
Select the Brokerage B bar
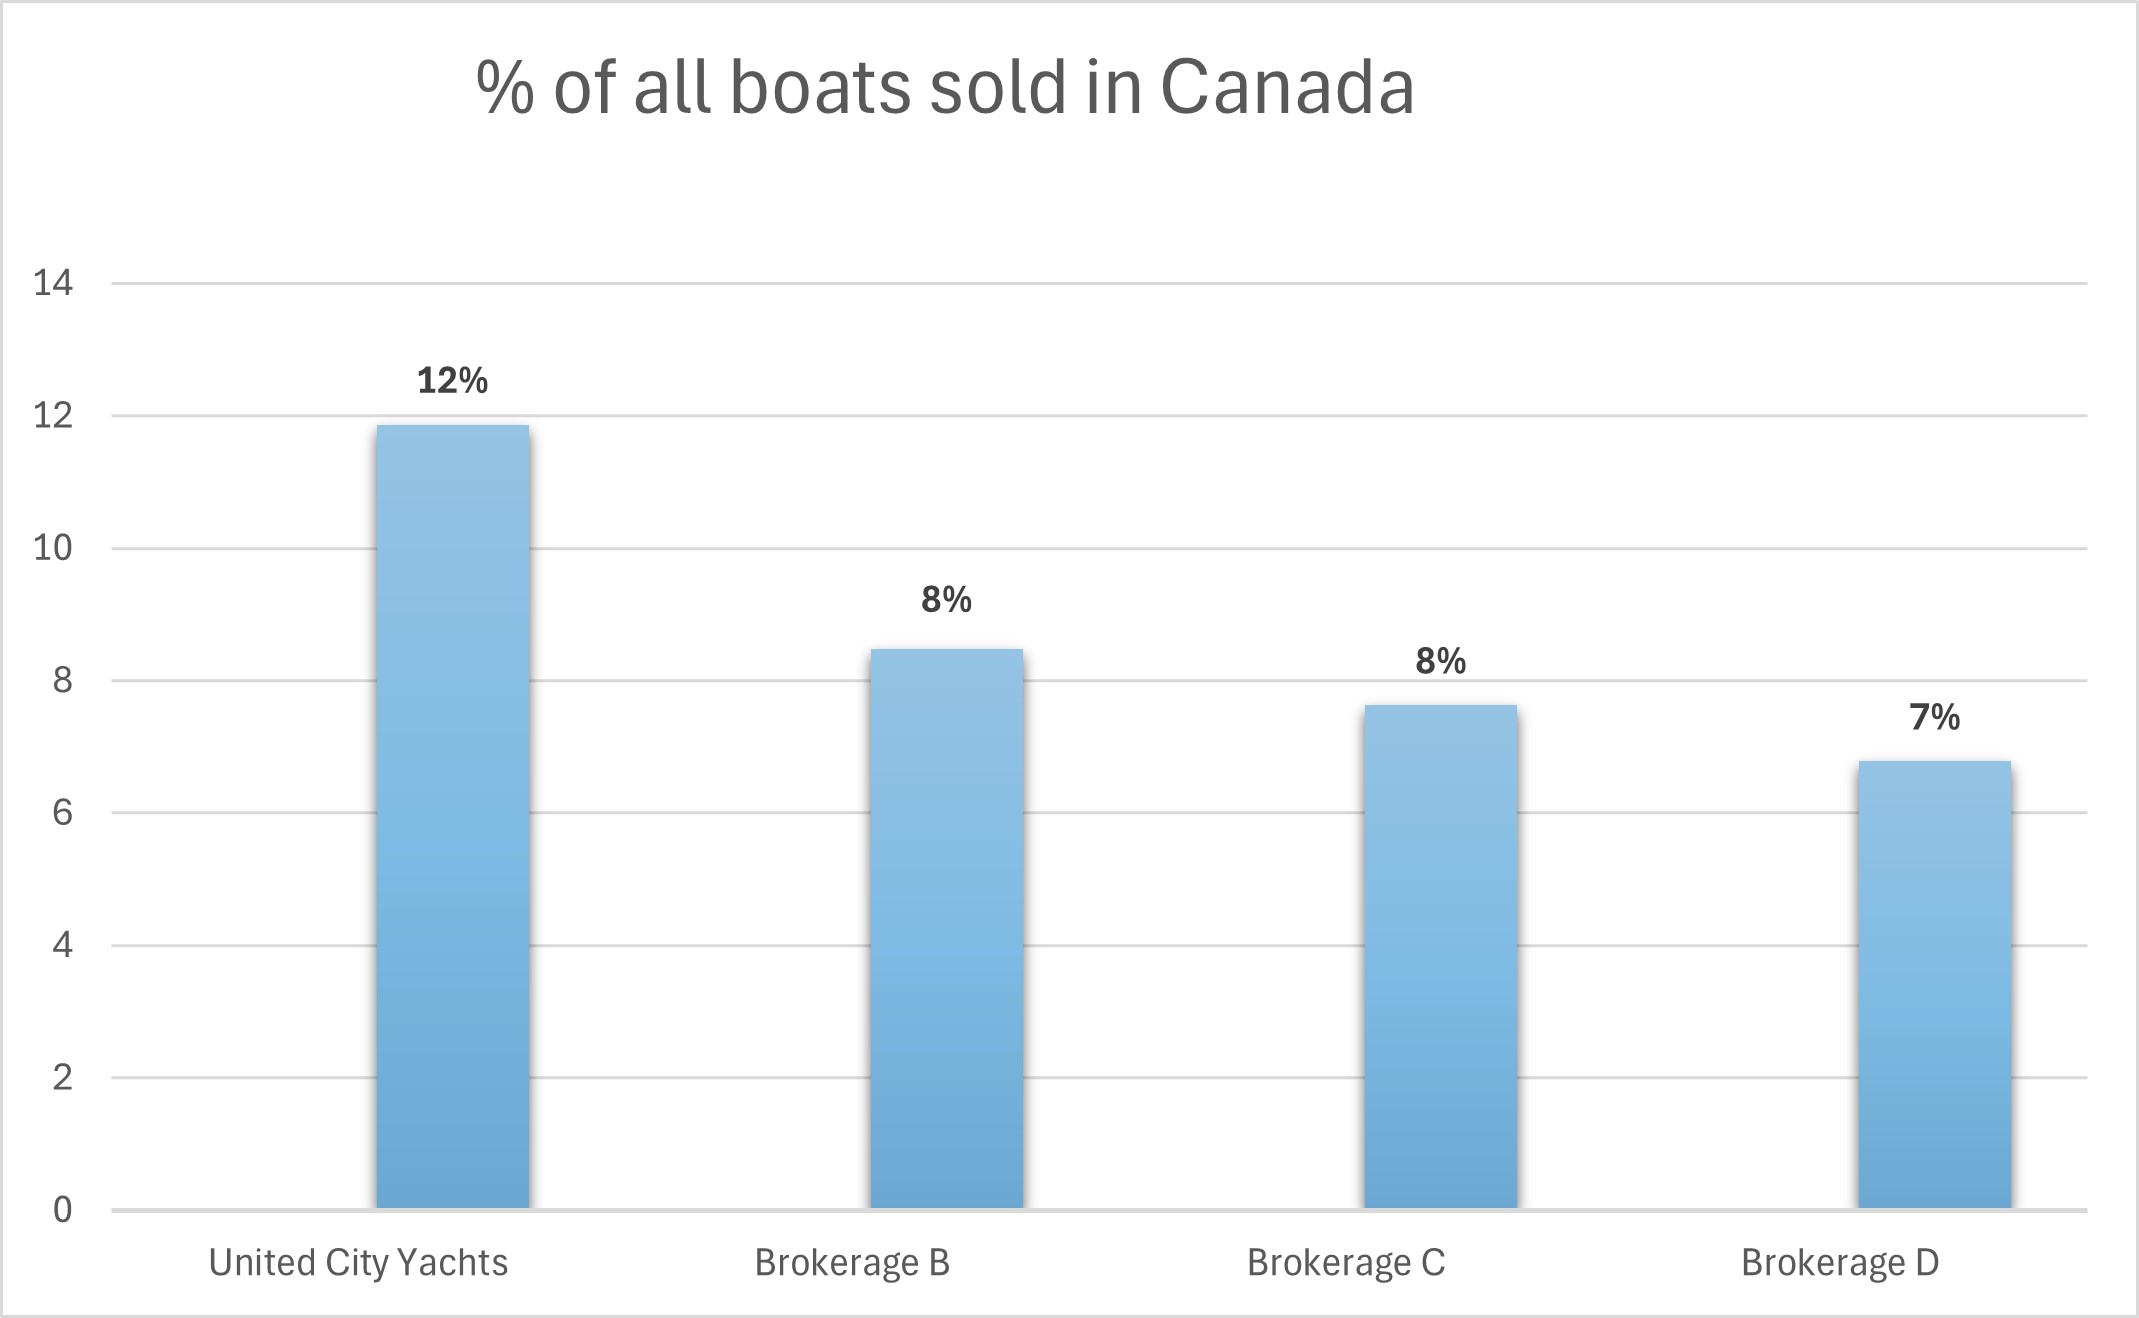click(946, 928)
